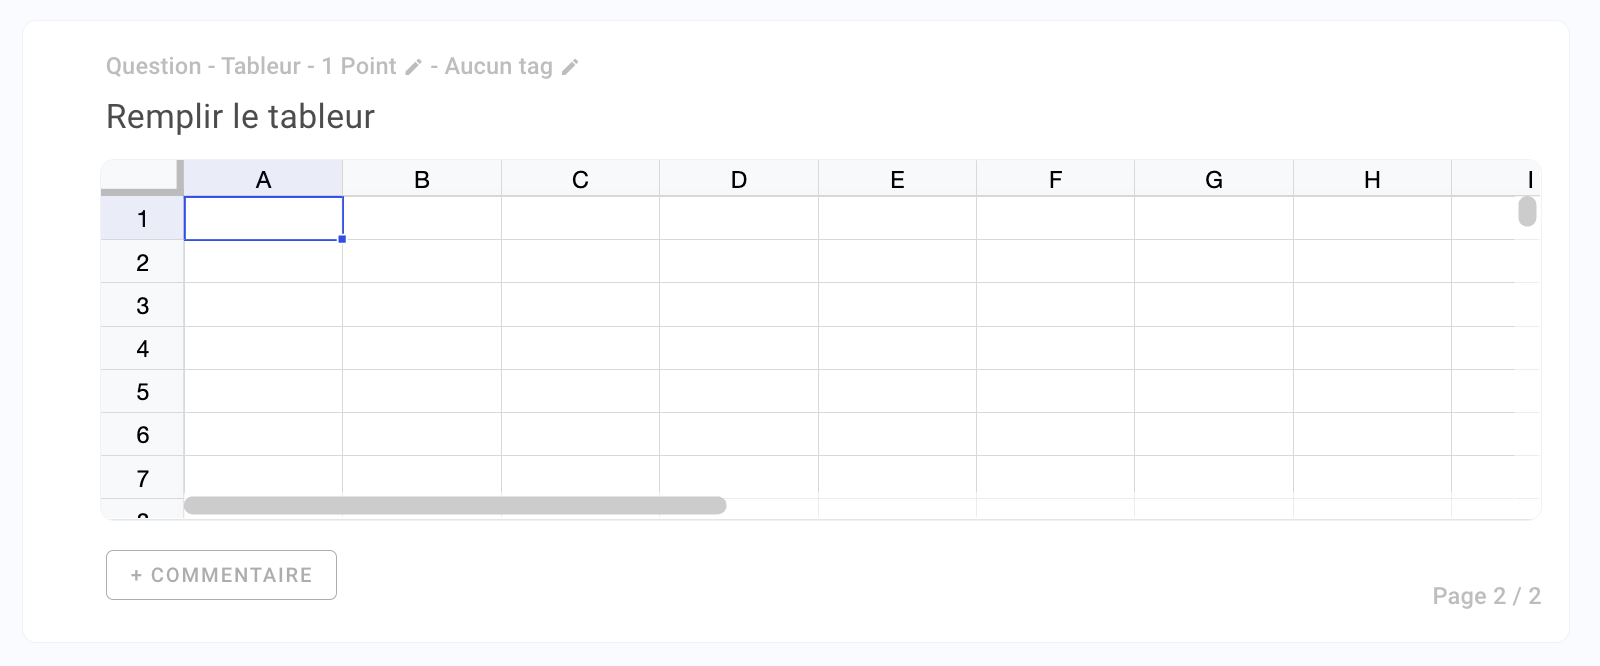Click the select-all corner of the spreadsheet
1600x666 pixels.
(142, 178)
